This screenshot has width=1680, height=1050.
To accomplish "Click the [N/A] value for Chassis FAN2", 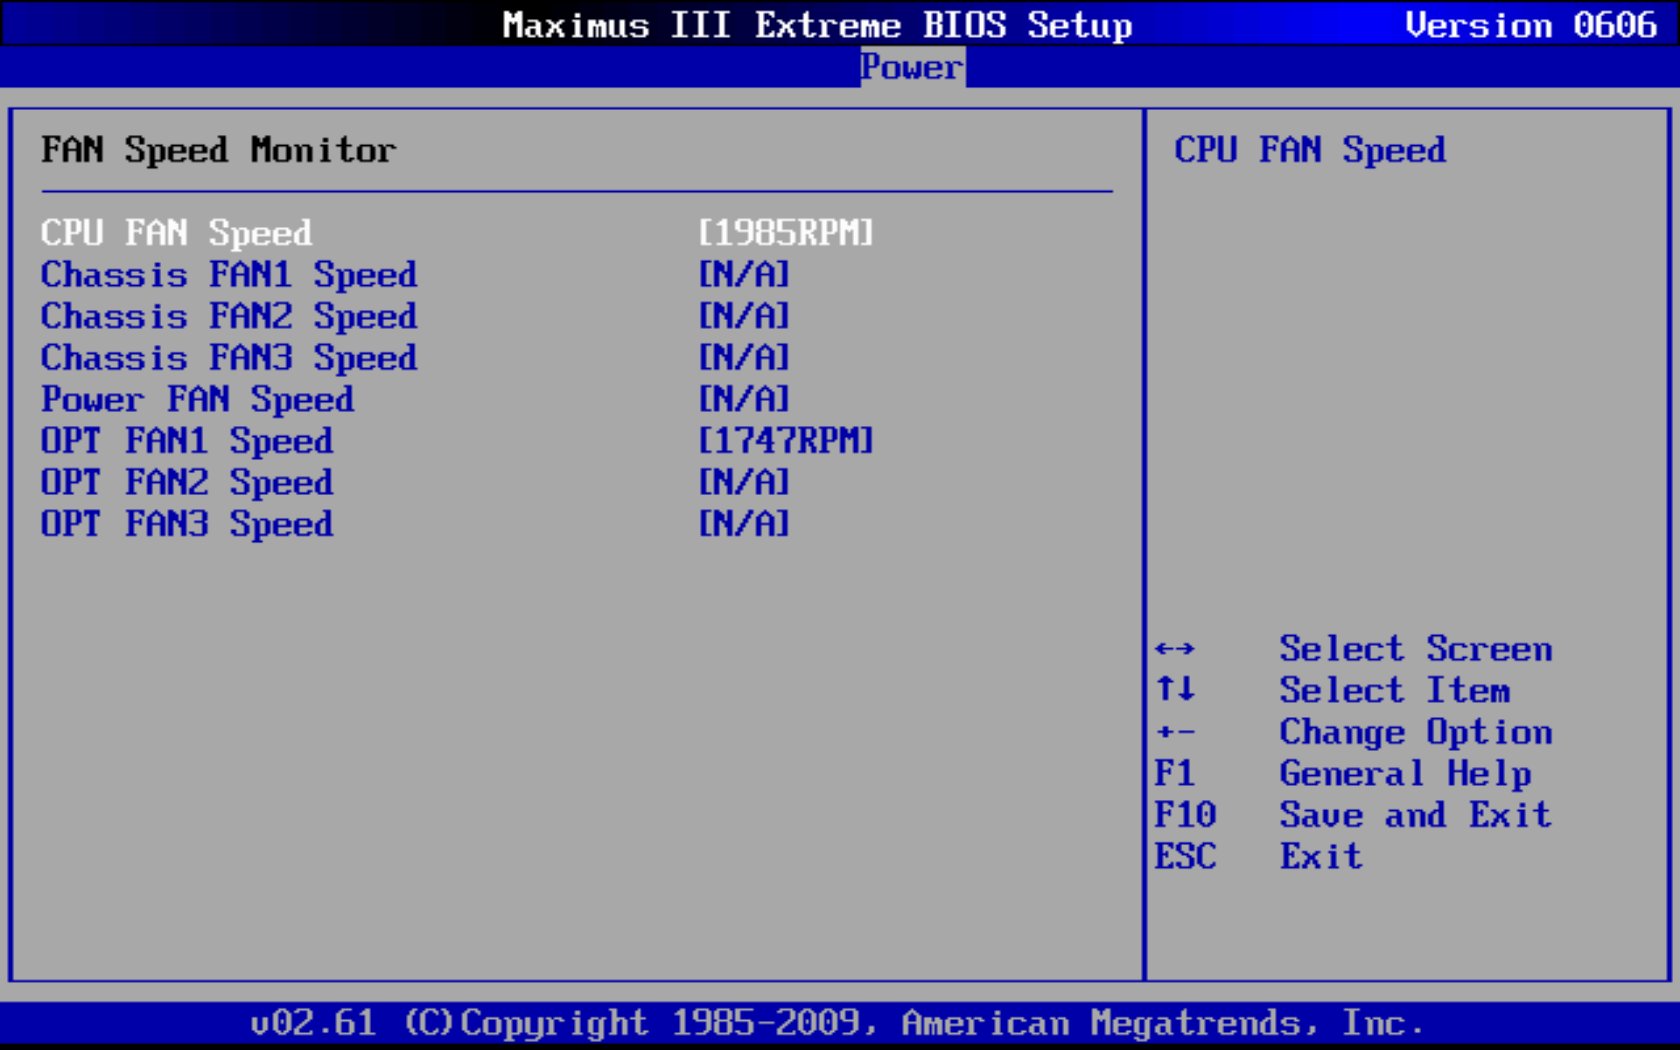I will 744,316.
